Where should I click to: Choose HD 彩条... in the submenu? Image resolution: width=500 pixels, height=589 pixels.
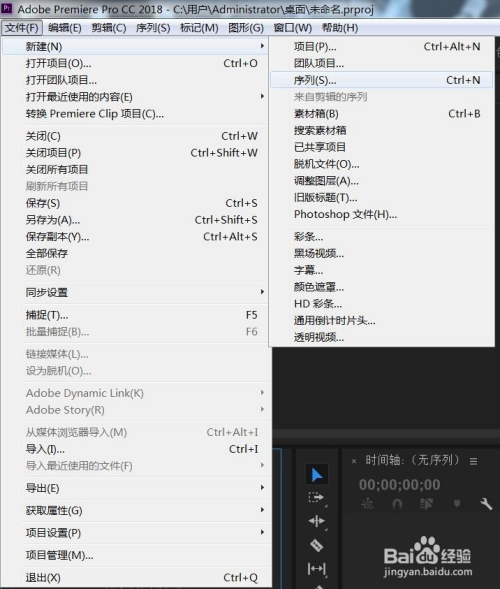(x=381, y=304)
